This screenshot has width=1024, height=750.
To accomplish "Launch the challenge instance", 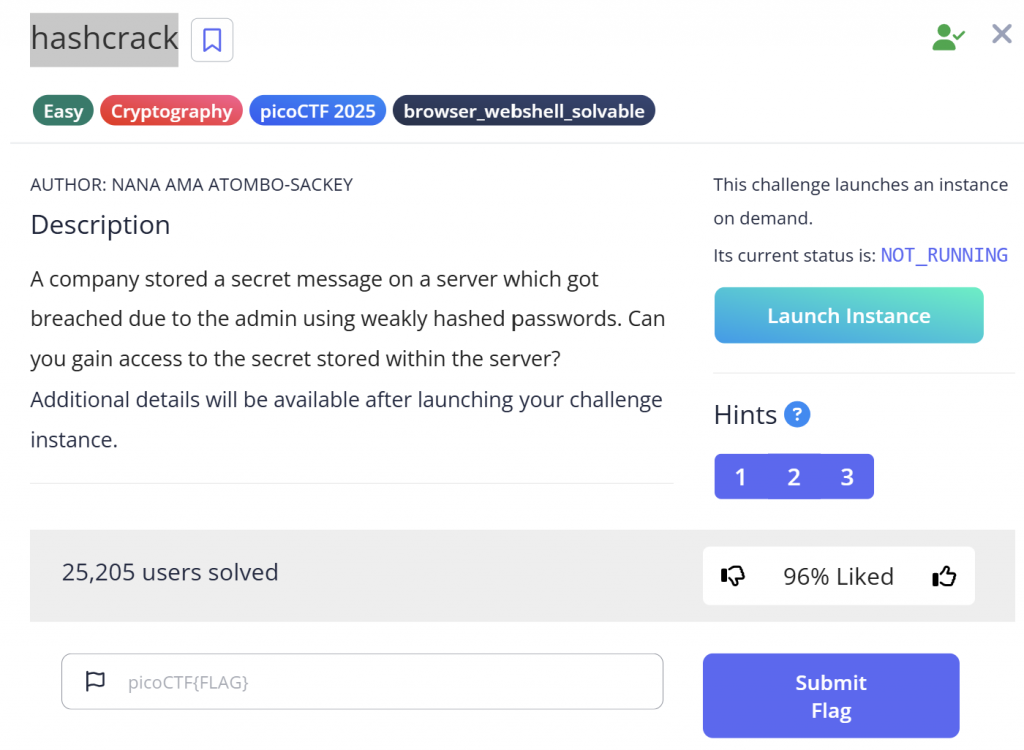I will (848, 316).
